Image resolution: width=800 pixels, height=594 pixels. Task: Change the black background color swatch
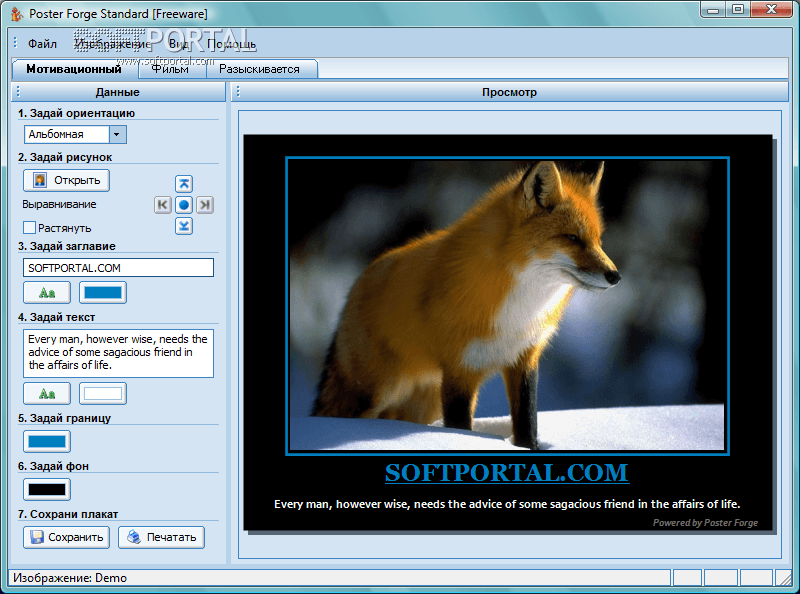(x=47, y=489)
